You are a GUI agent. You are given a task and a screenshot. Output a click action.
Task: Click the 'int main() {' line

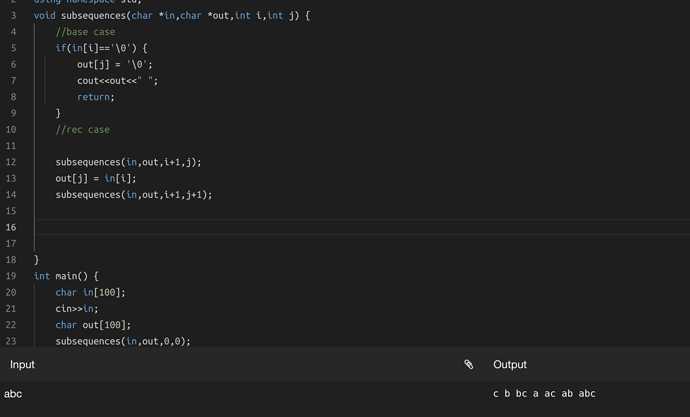66,276
